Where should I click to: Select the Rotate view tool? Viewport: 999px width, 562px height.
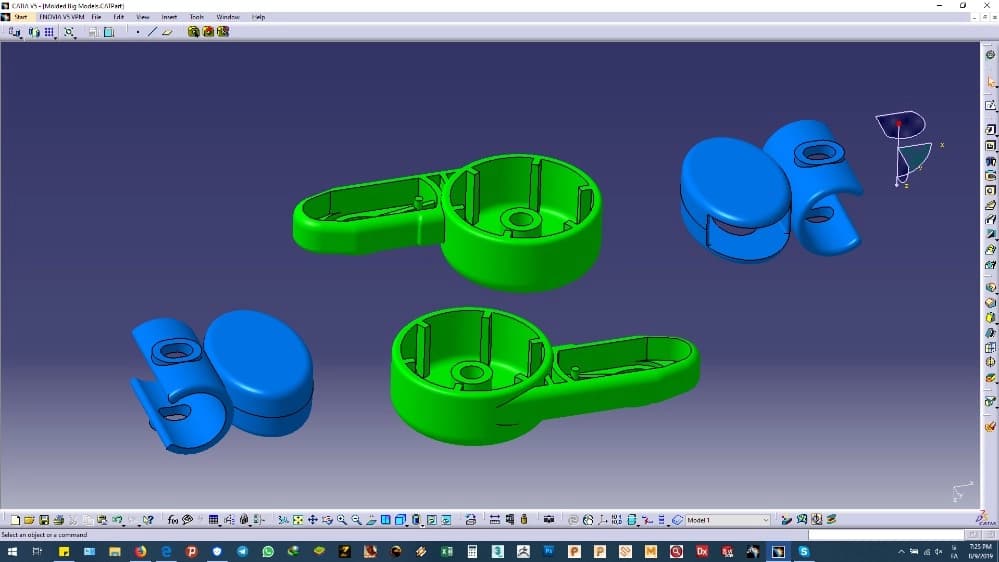click(327, 520)
